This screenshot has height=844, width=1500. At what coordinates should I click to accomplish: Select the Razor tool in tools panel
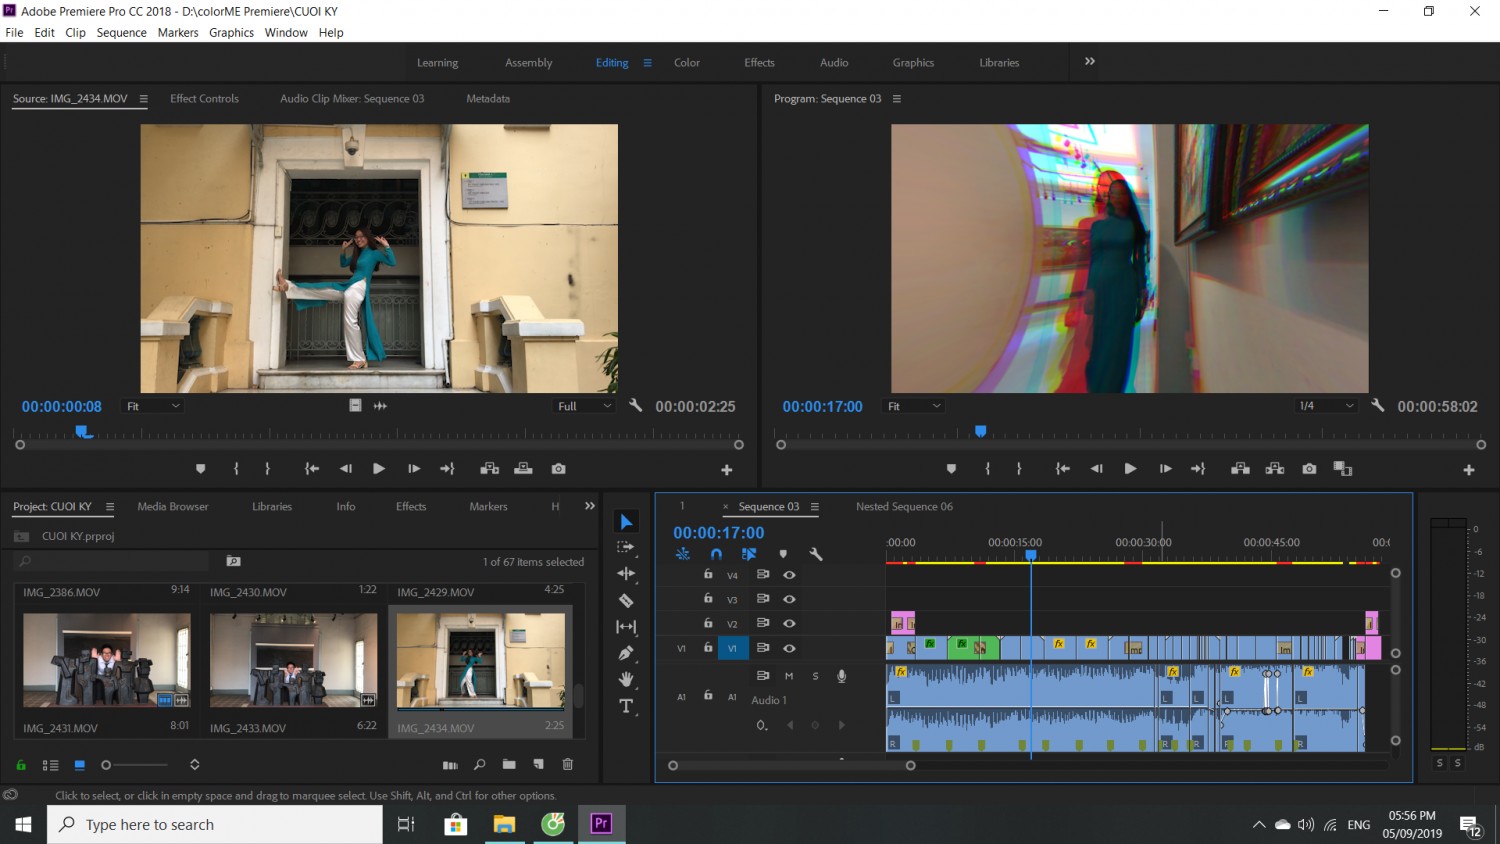click(626, 600)
